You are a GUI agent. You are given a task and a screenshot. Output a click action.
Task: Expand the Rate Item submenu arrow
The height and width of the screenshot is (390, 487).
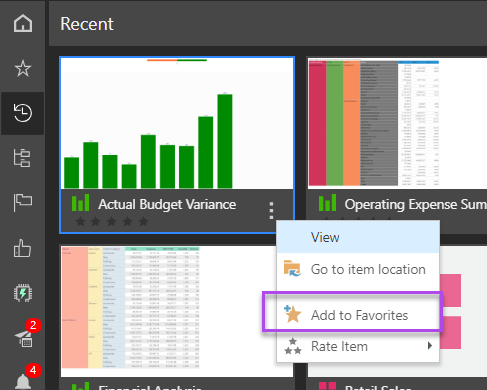click(x=430, y=346)
